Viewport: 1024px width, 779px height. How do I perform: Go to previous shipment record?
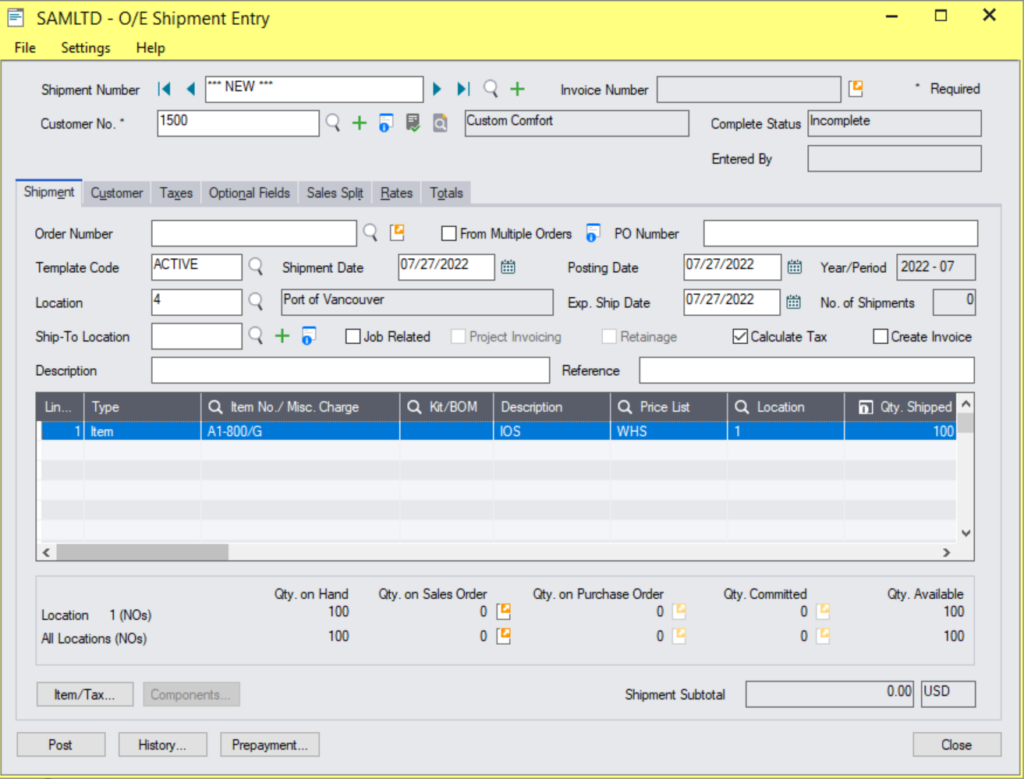point(191,89)
